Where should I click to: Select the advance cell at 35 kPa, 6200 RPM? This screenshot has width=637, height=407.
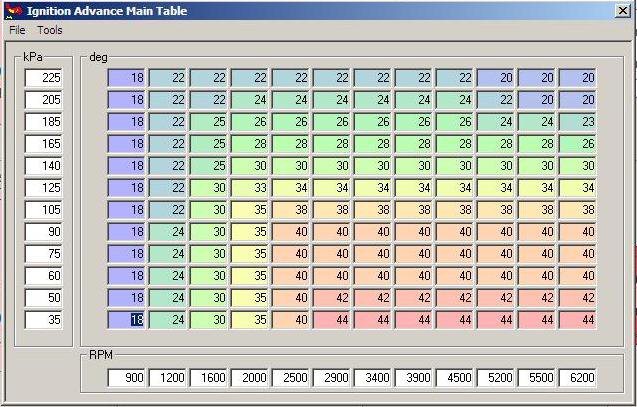[578, 320]
